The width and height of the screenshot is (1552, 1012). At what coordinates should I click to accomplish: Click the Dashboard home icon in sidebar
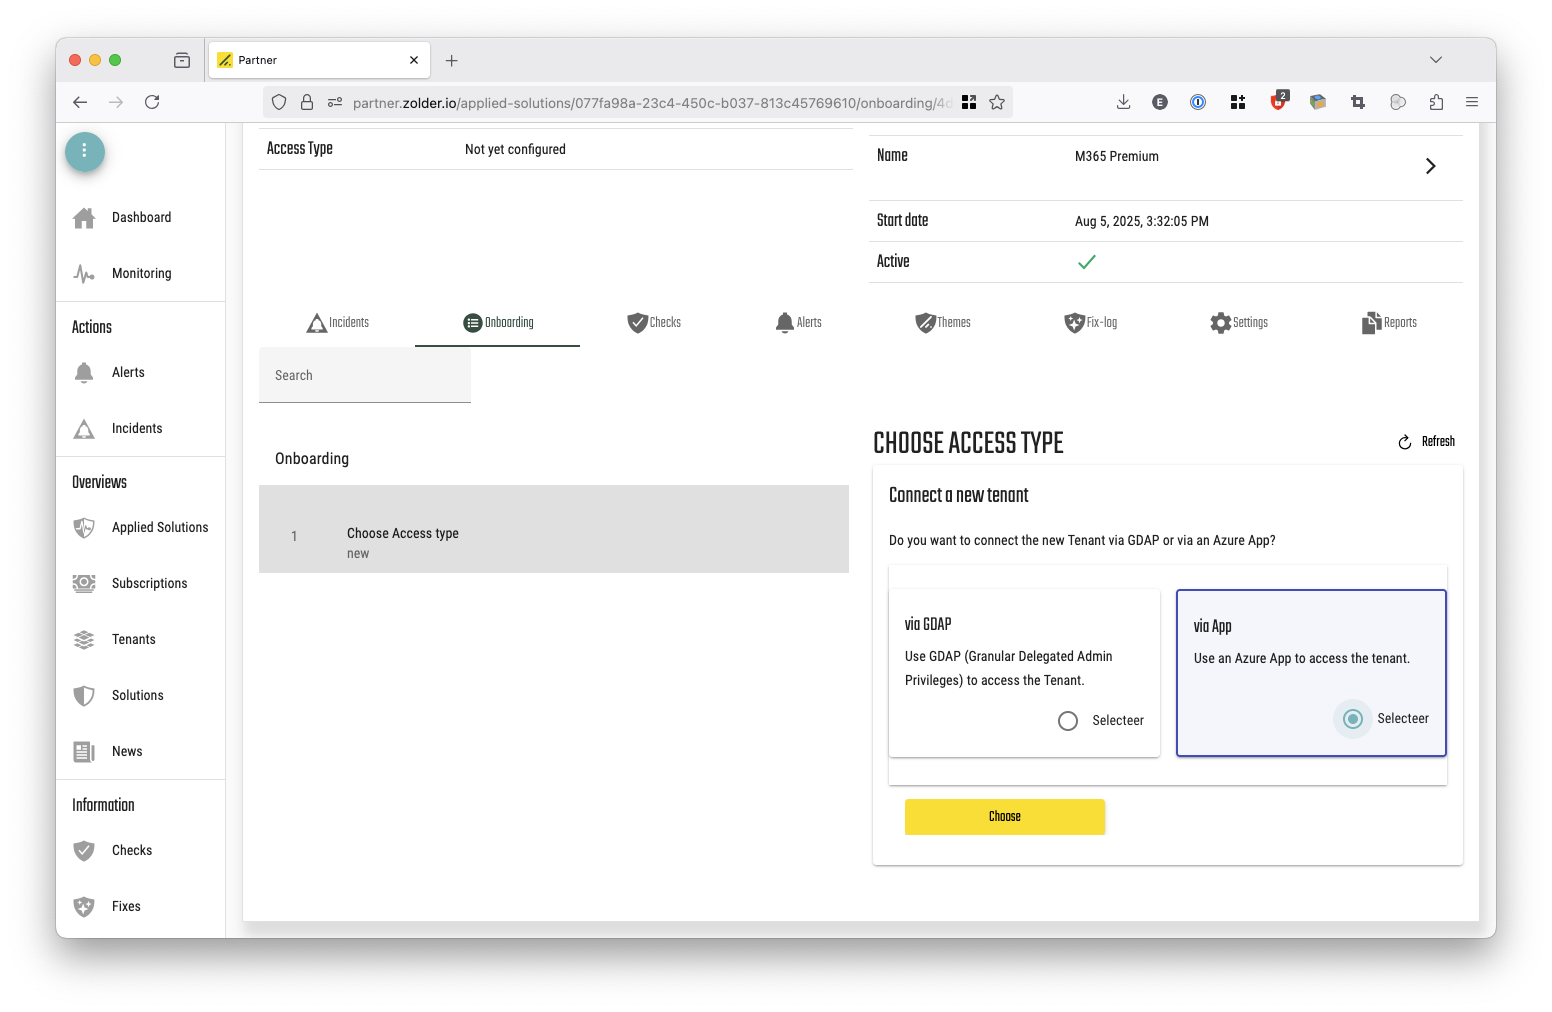[84, 218]
